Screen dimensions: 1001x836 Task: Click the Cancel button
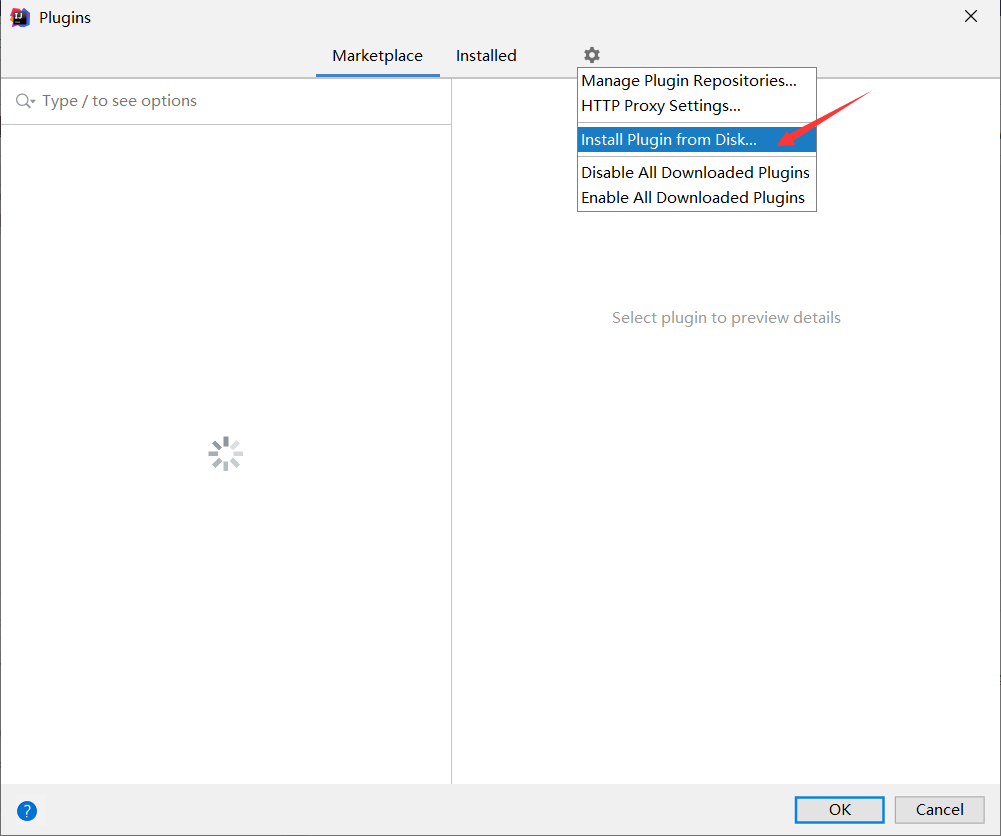coord(939,809)
